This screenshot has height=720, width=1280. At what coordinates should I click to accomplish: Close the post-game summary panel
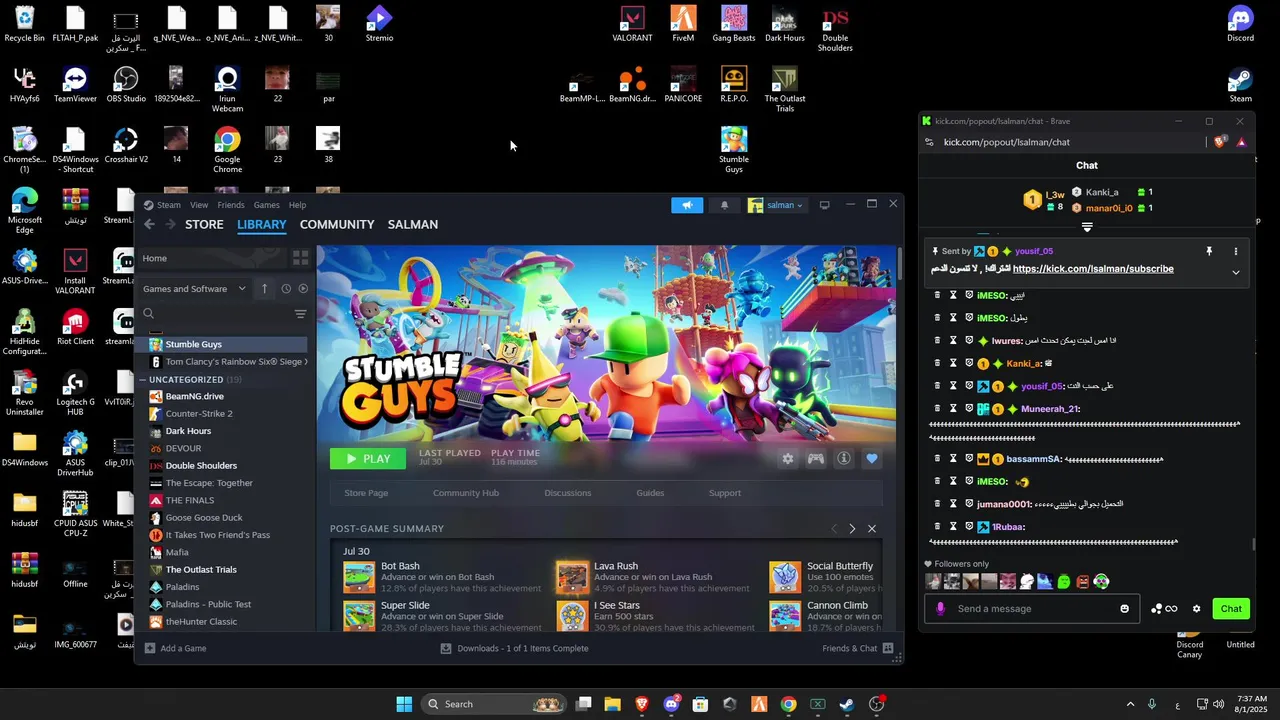pos(872,529)
